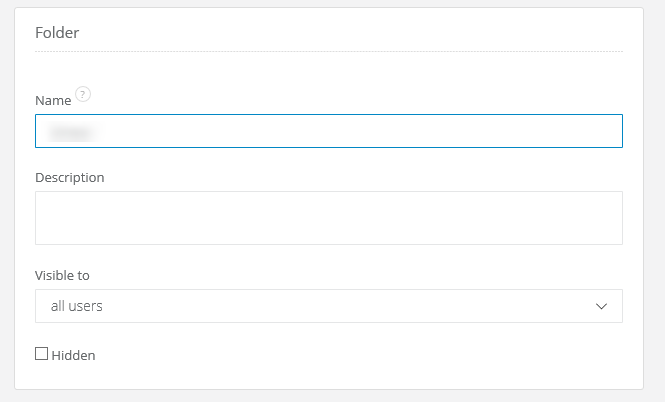Click inside the Description text area
665x402 pixels.
(x=328, y=217)
